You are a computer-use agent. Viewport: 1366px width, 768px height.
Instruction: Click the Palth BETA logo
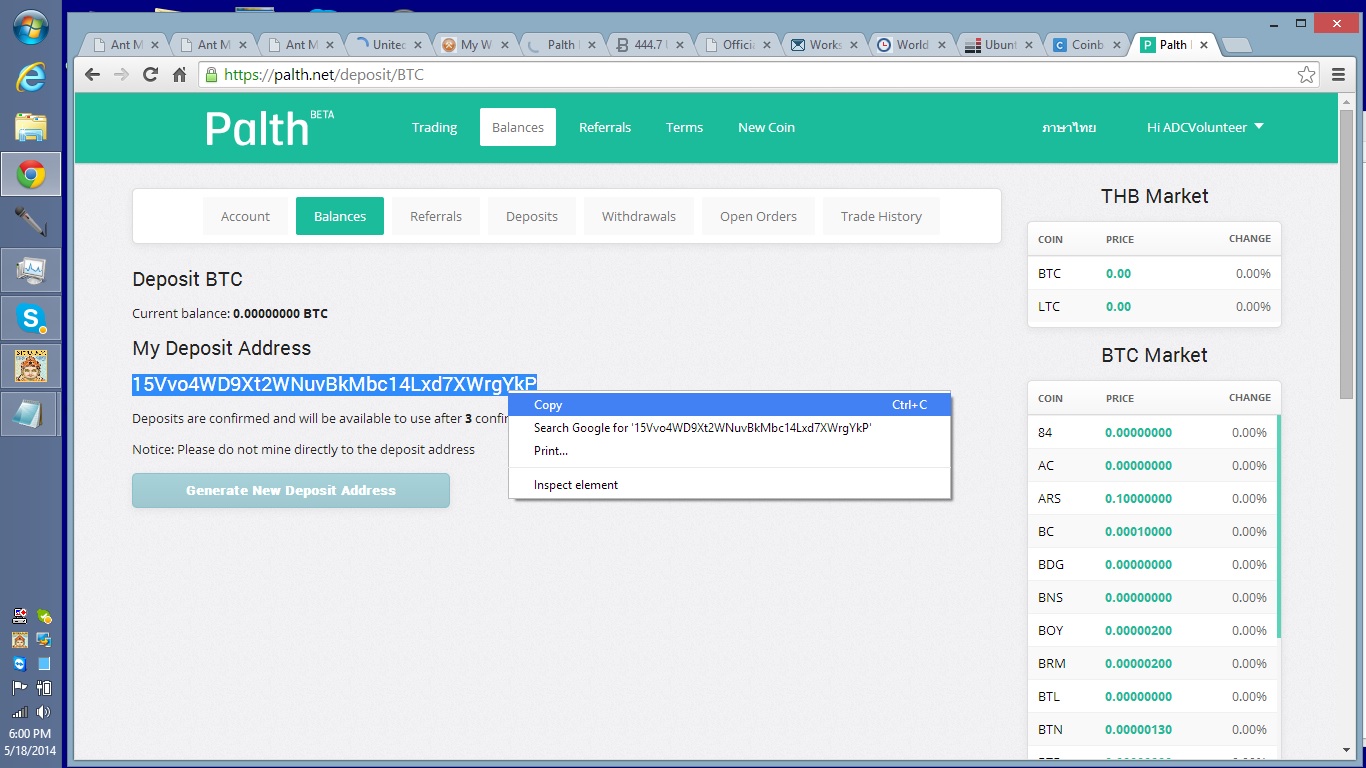click(x=268, y=128)
